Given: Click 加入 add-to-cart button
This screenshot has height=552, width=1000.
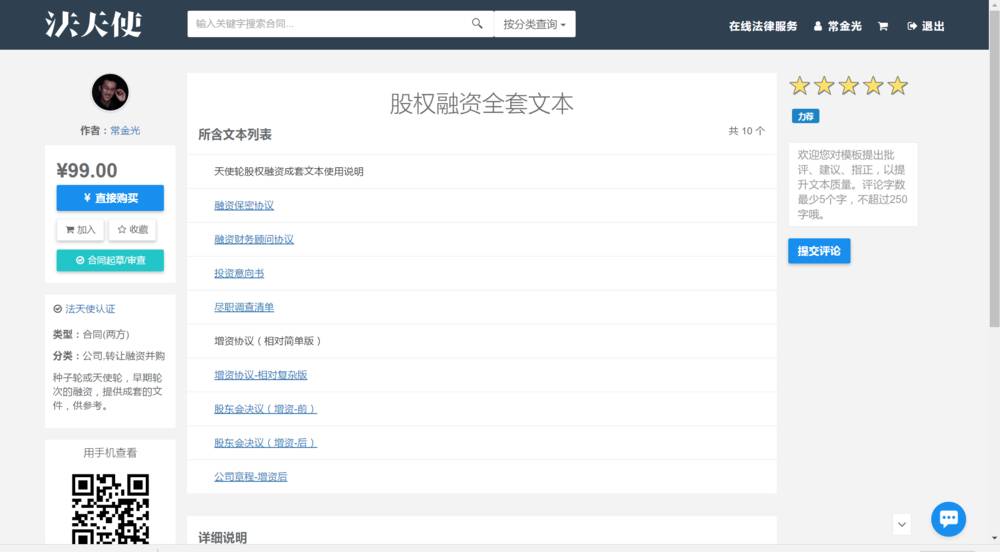Looking at the screenshot, I should 81,230.
